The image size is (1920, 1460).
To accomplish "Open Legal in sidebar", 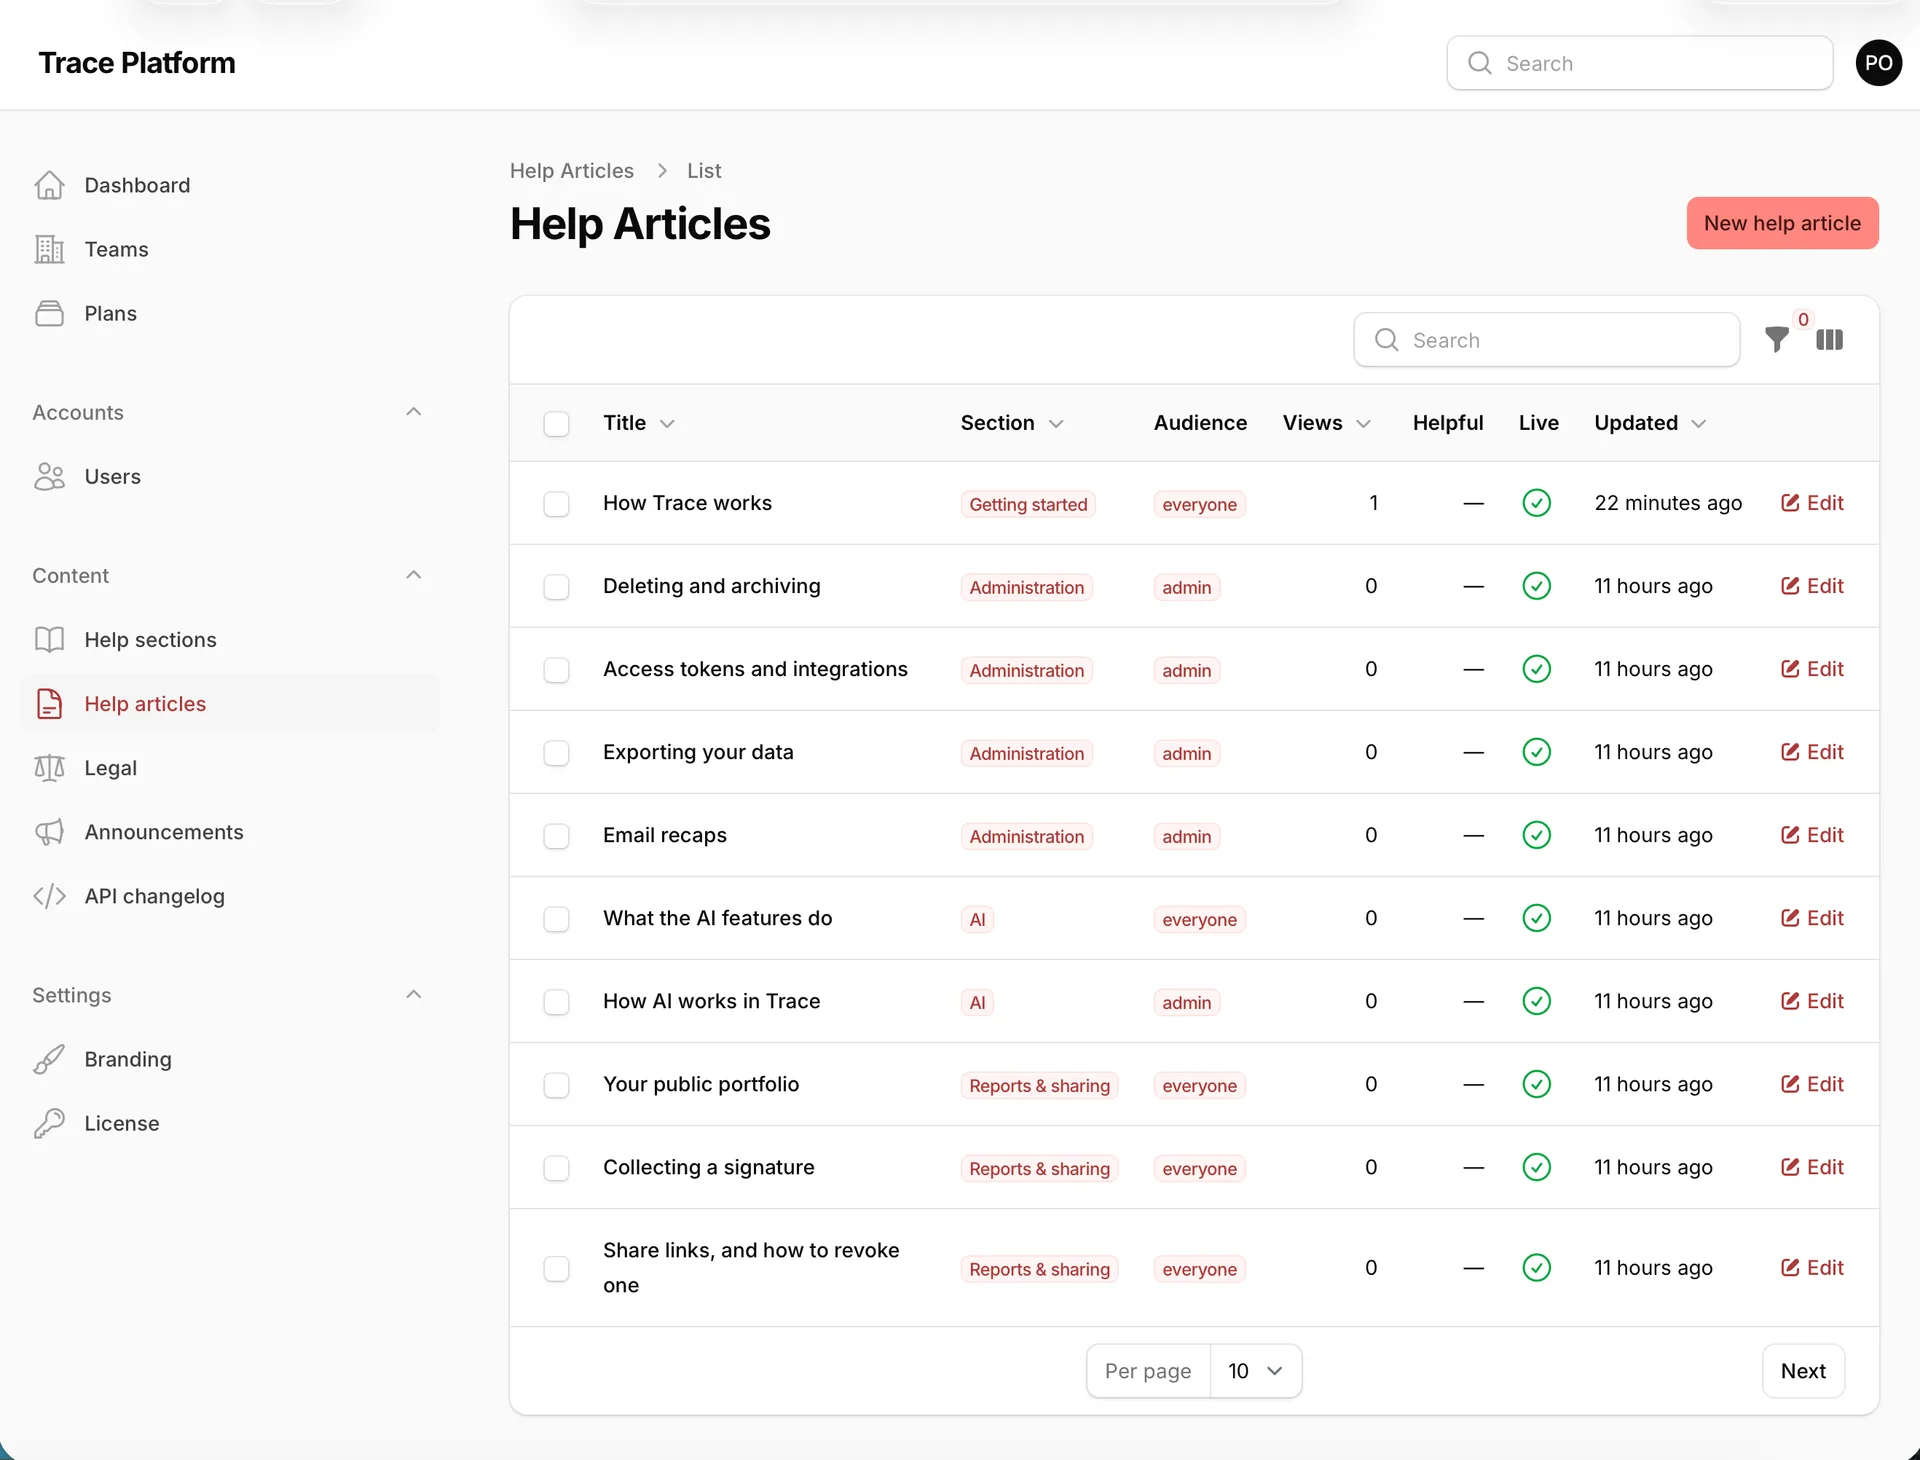I will click(x=230, y=767).
